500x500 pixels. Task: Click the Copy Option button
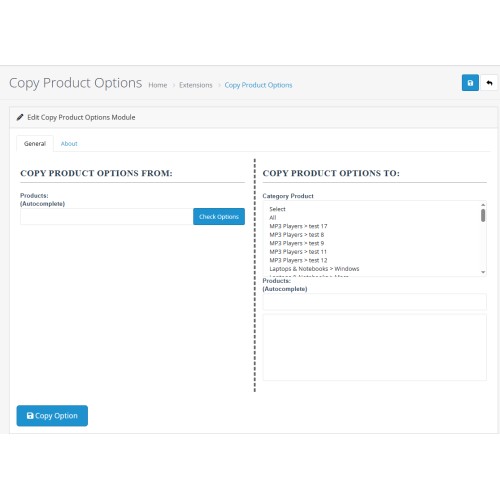tap(52, 416)
